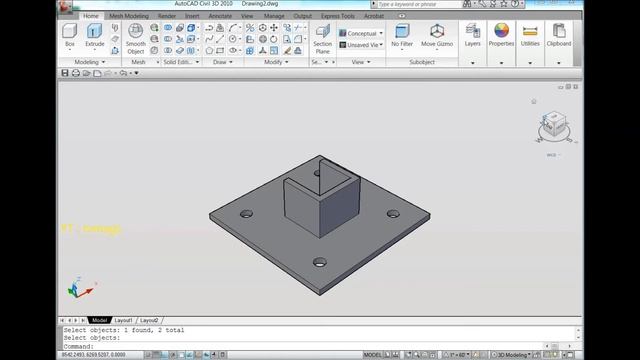Select the Line tool in Draw panel

[x=220, y=39]
